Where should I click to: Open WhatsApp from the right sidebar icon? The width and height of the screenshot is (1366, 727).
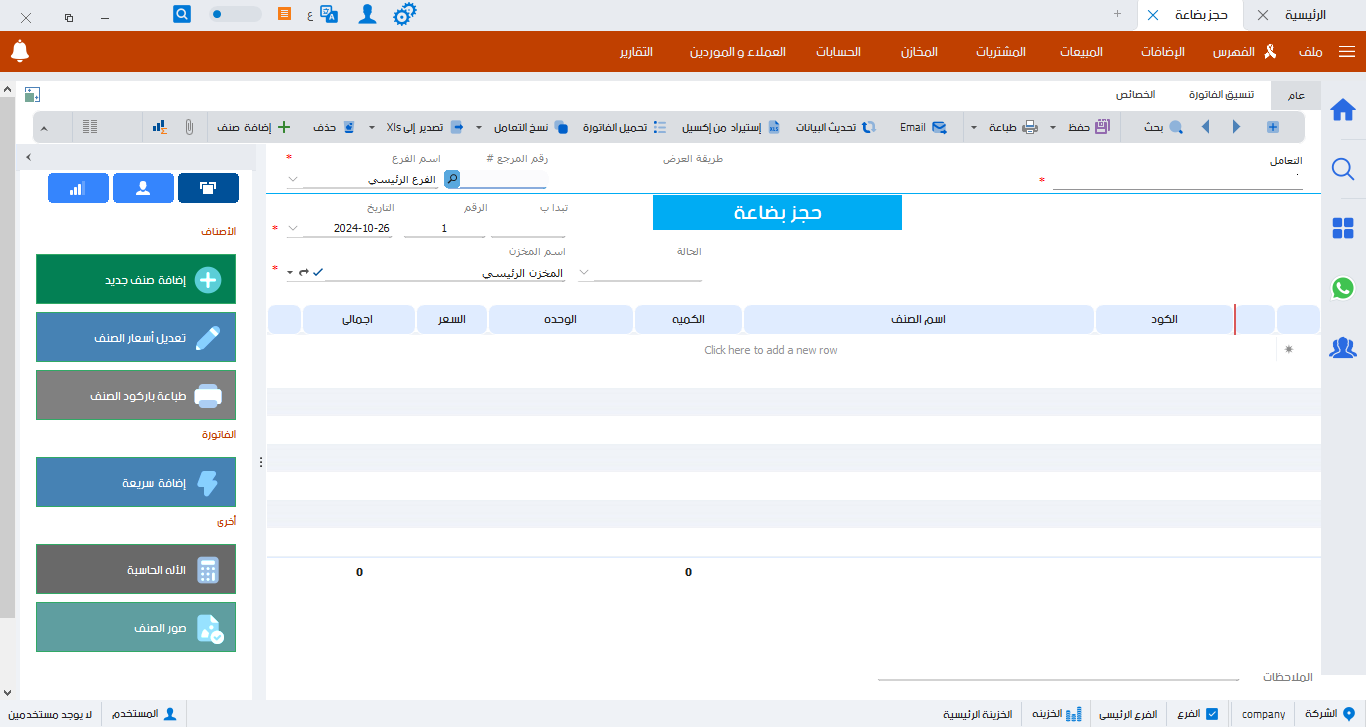coord(1343,290)
